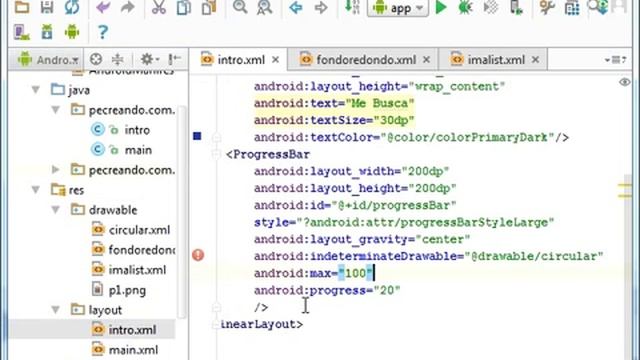Expand the second pecreando.com package
The image size is (640, 360).
tap(56, 169)
